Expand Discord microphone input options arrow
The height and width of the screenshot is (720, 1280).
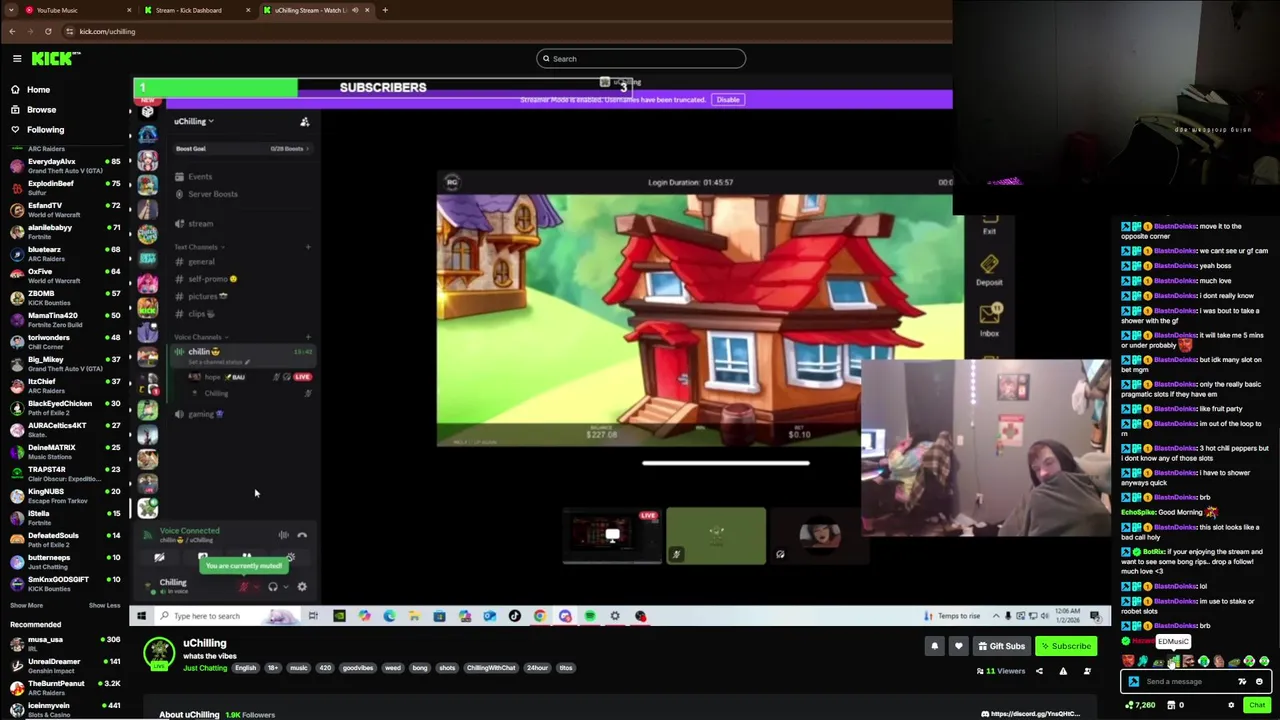pyautogui.click(x=256, y=587)
